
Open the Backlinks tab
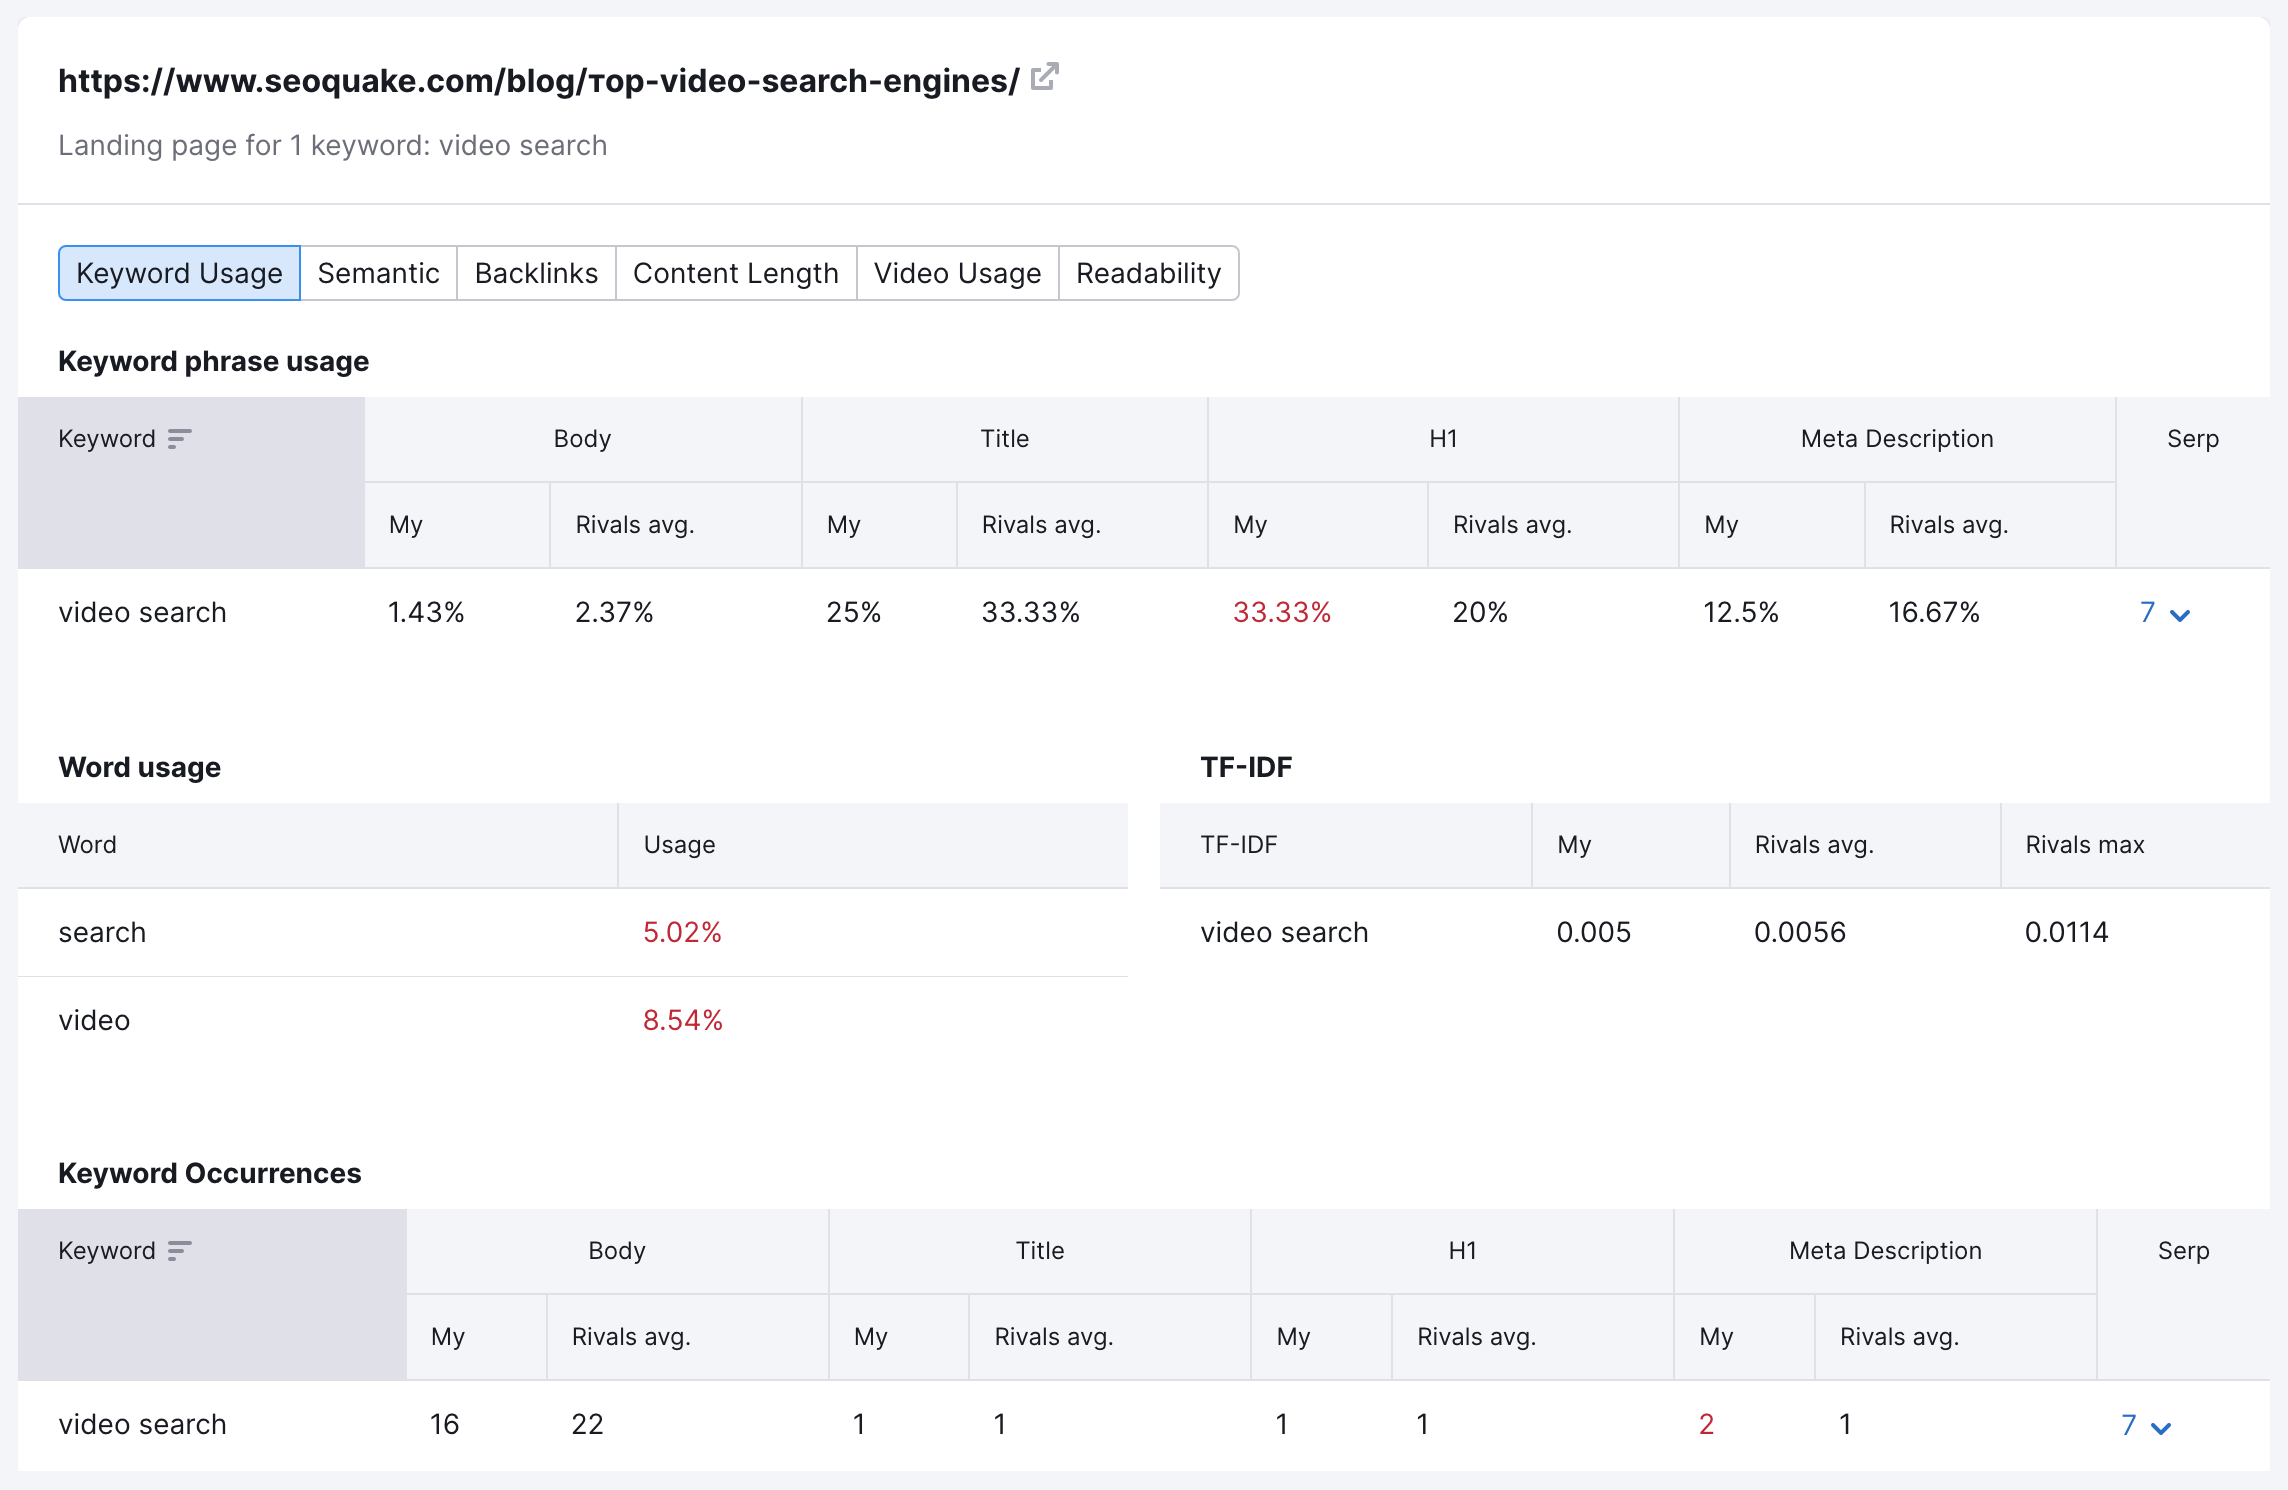[535, 272]
